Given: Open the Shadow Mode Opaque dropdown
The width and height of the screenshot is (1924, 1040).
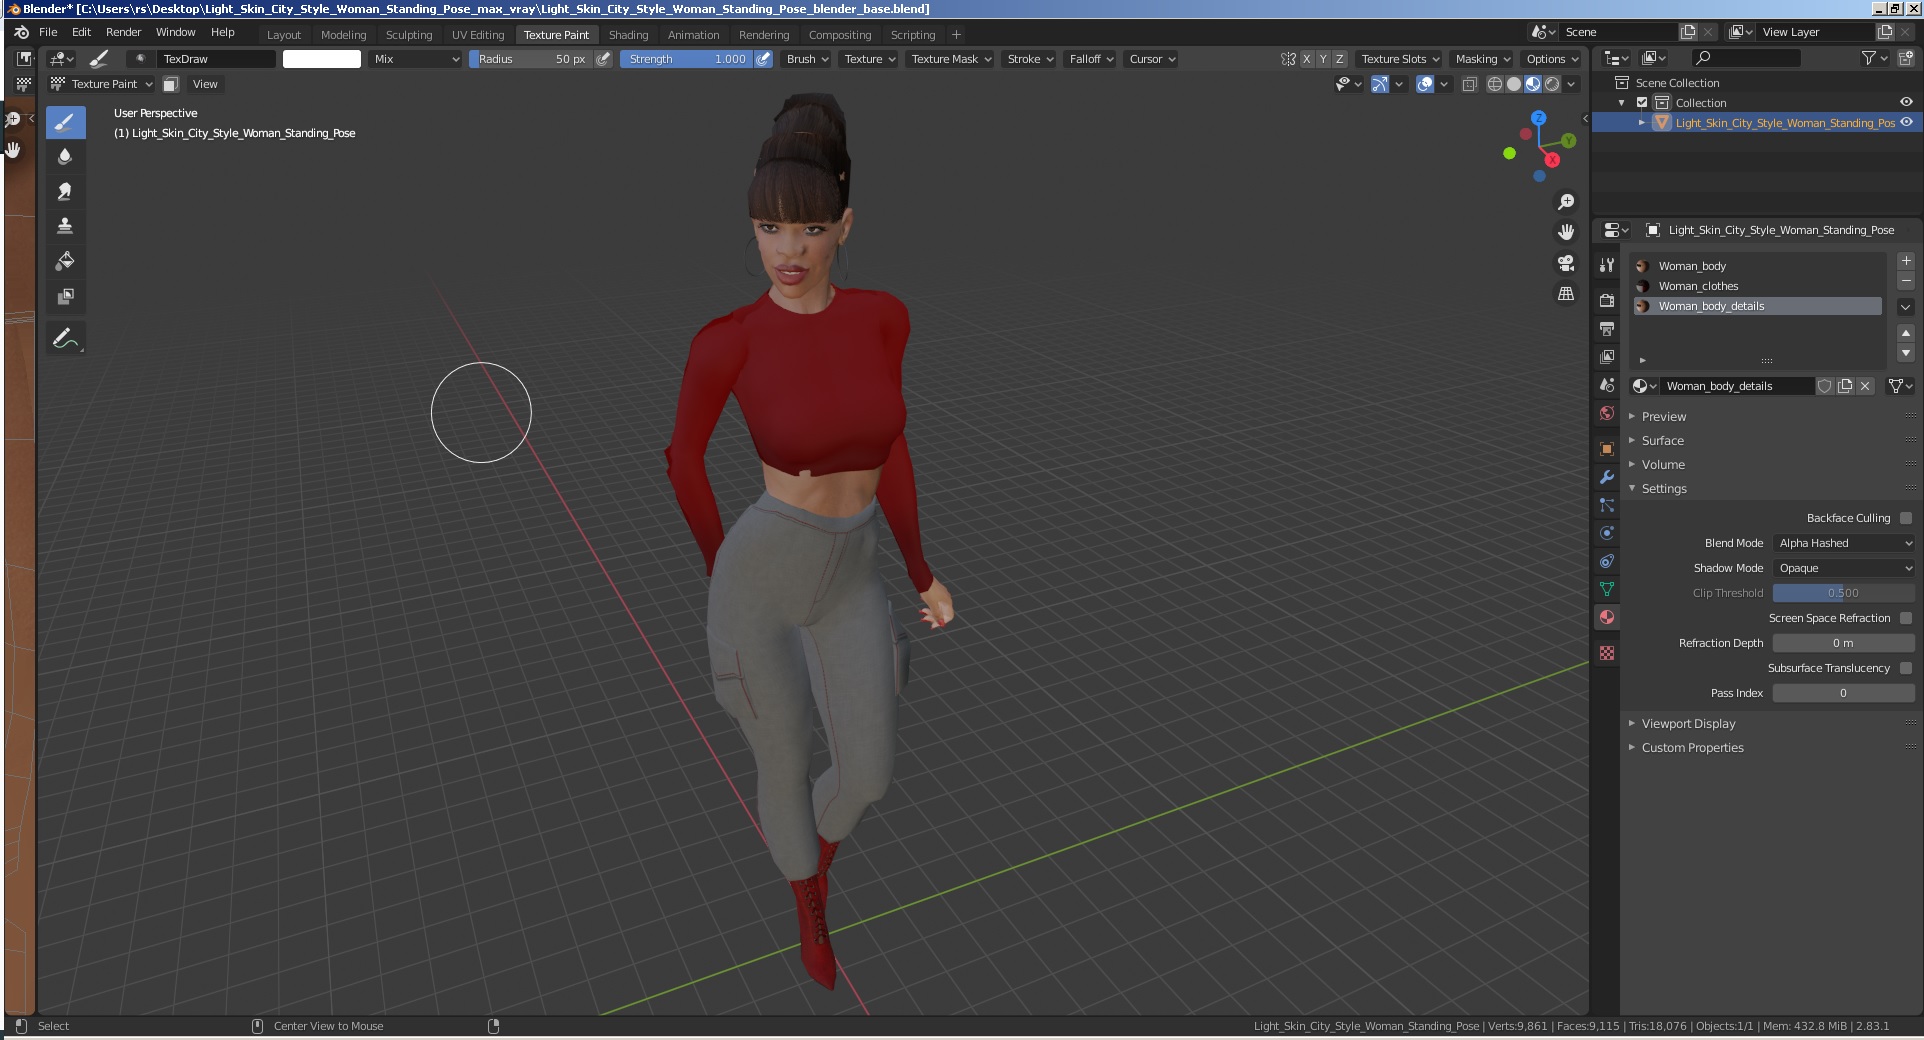Looking at the screenshot, I should tap(1844, 568).
